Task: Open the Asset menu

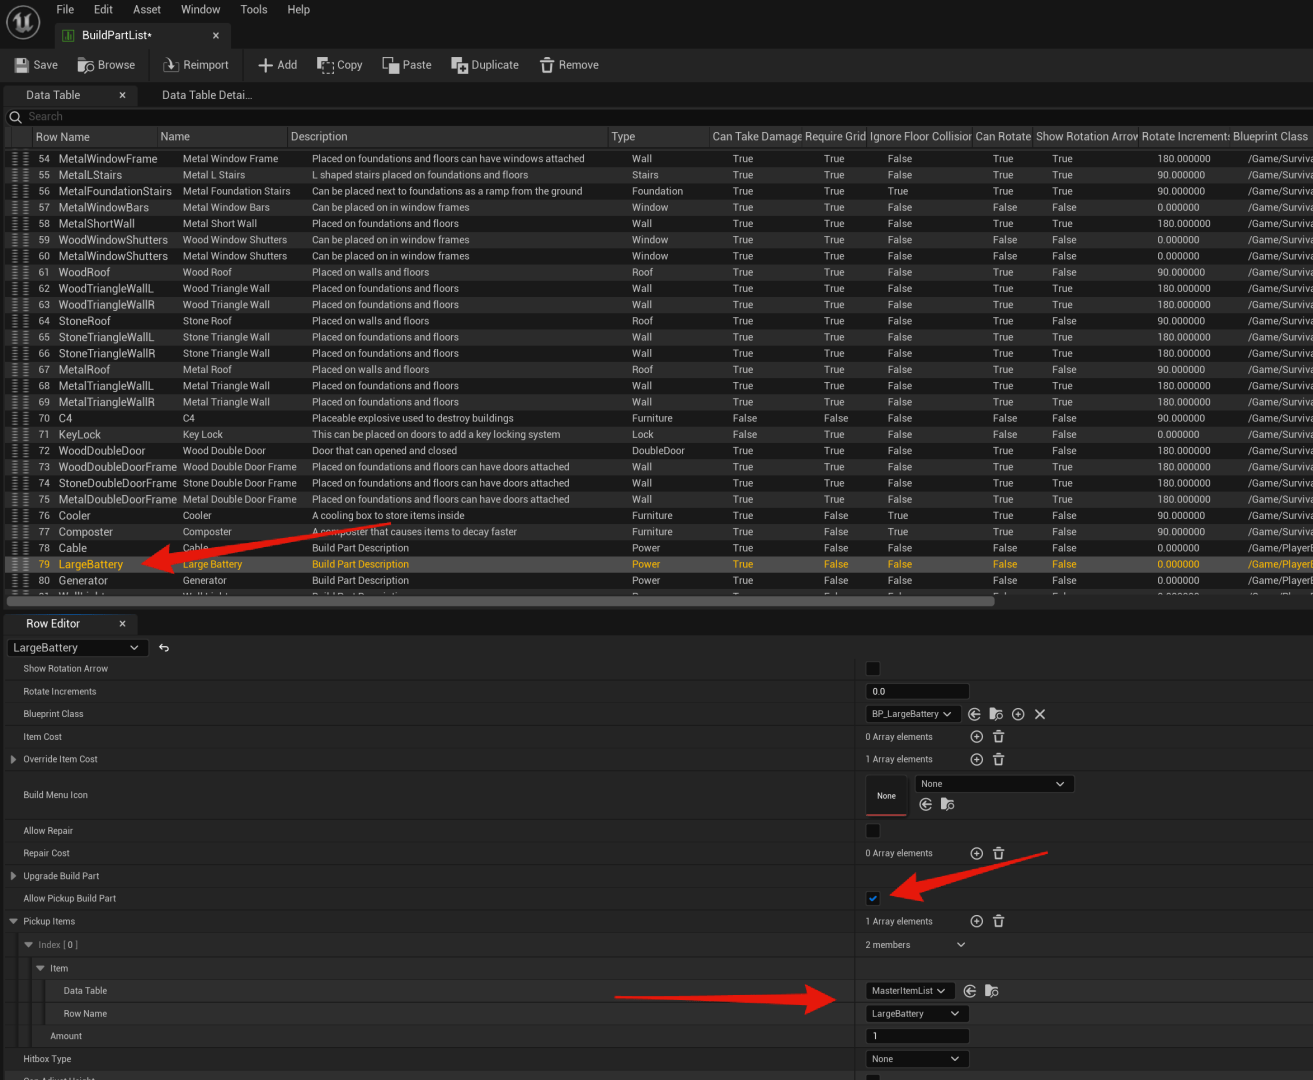Action: (147, 10)
